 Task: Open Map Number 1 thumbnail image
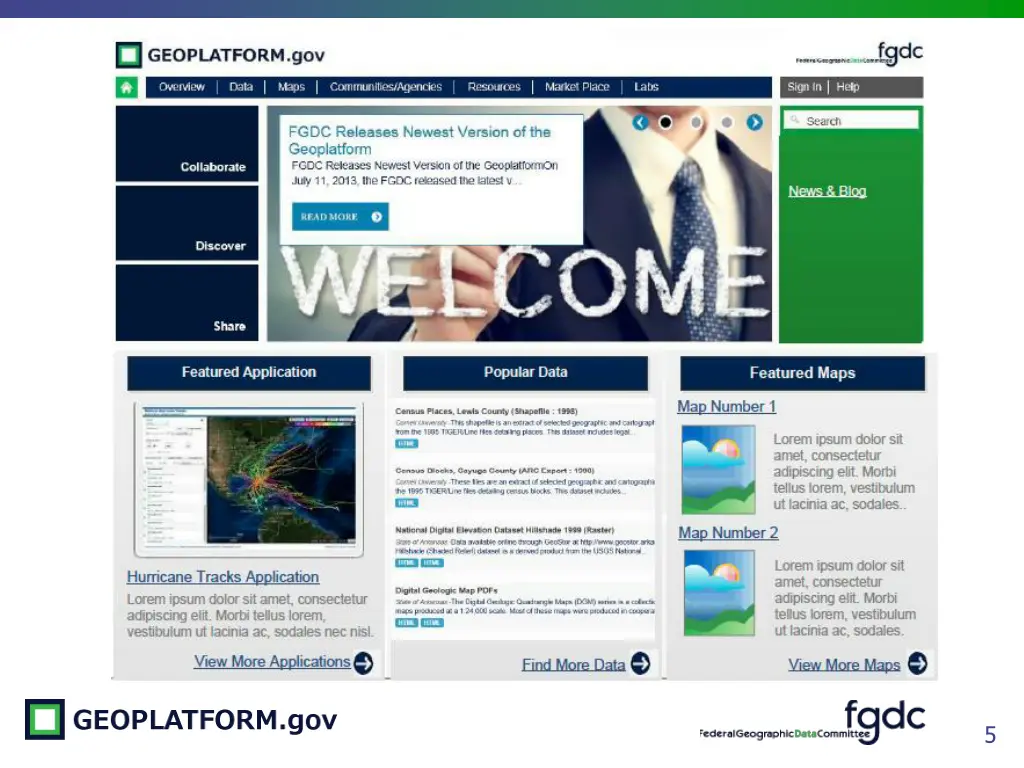pos(718,470)
